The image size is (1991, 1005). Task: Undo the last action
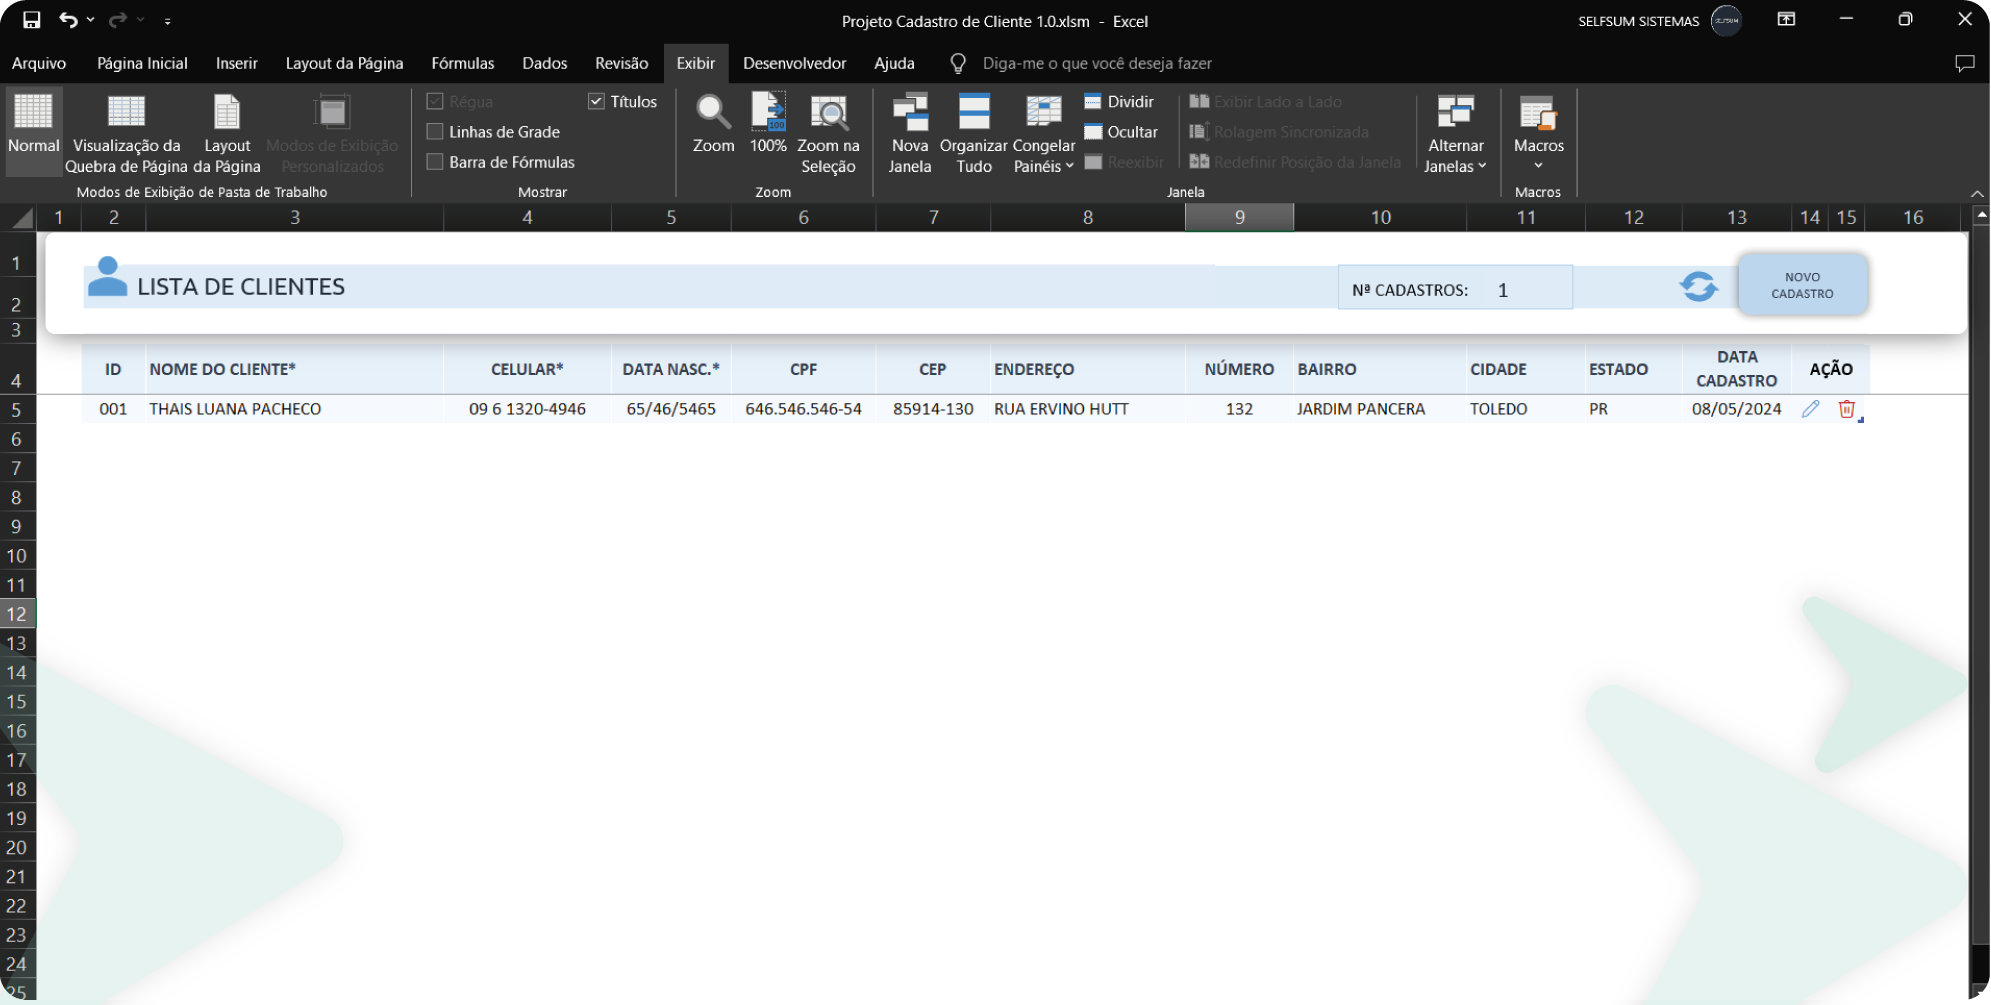pyautogui.click(x=68, y=20)
